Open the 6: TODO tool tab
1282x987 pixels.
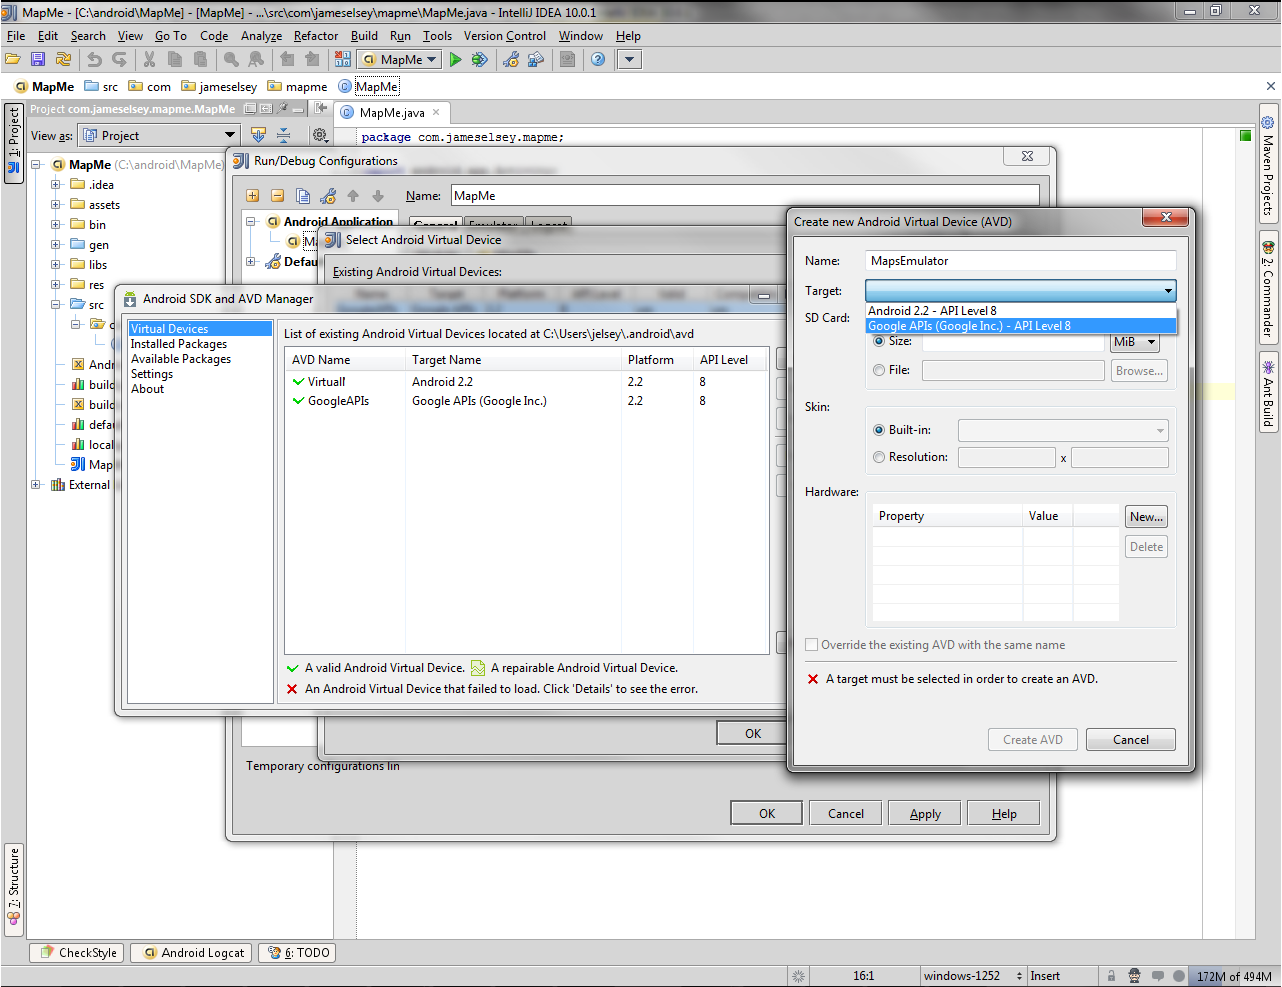click(x=297, y=953)
